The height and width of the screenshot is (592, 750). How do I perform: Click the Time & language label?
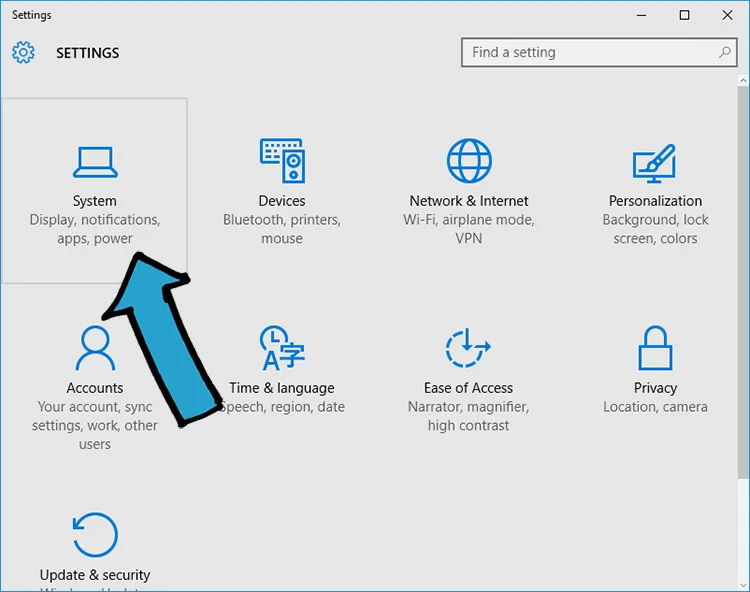[282, 388]
